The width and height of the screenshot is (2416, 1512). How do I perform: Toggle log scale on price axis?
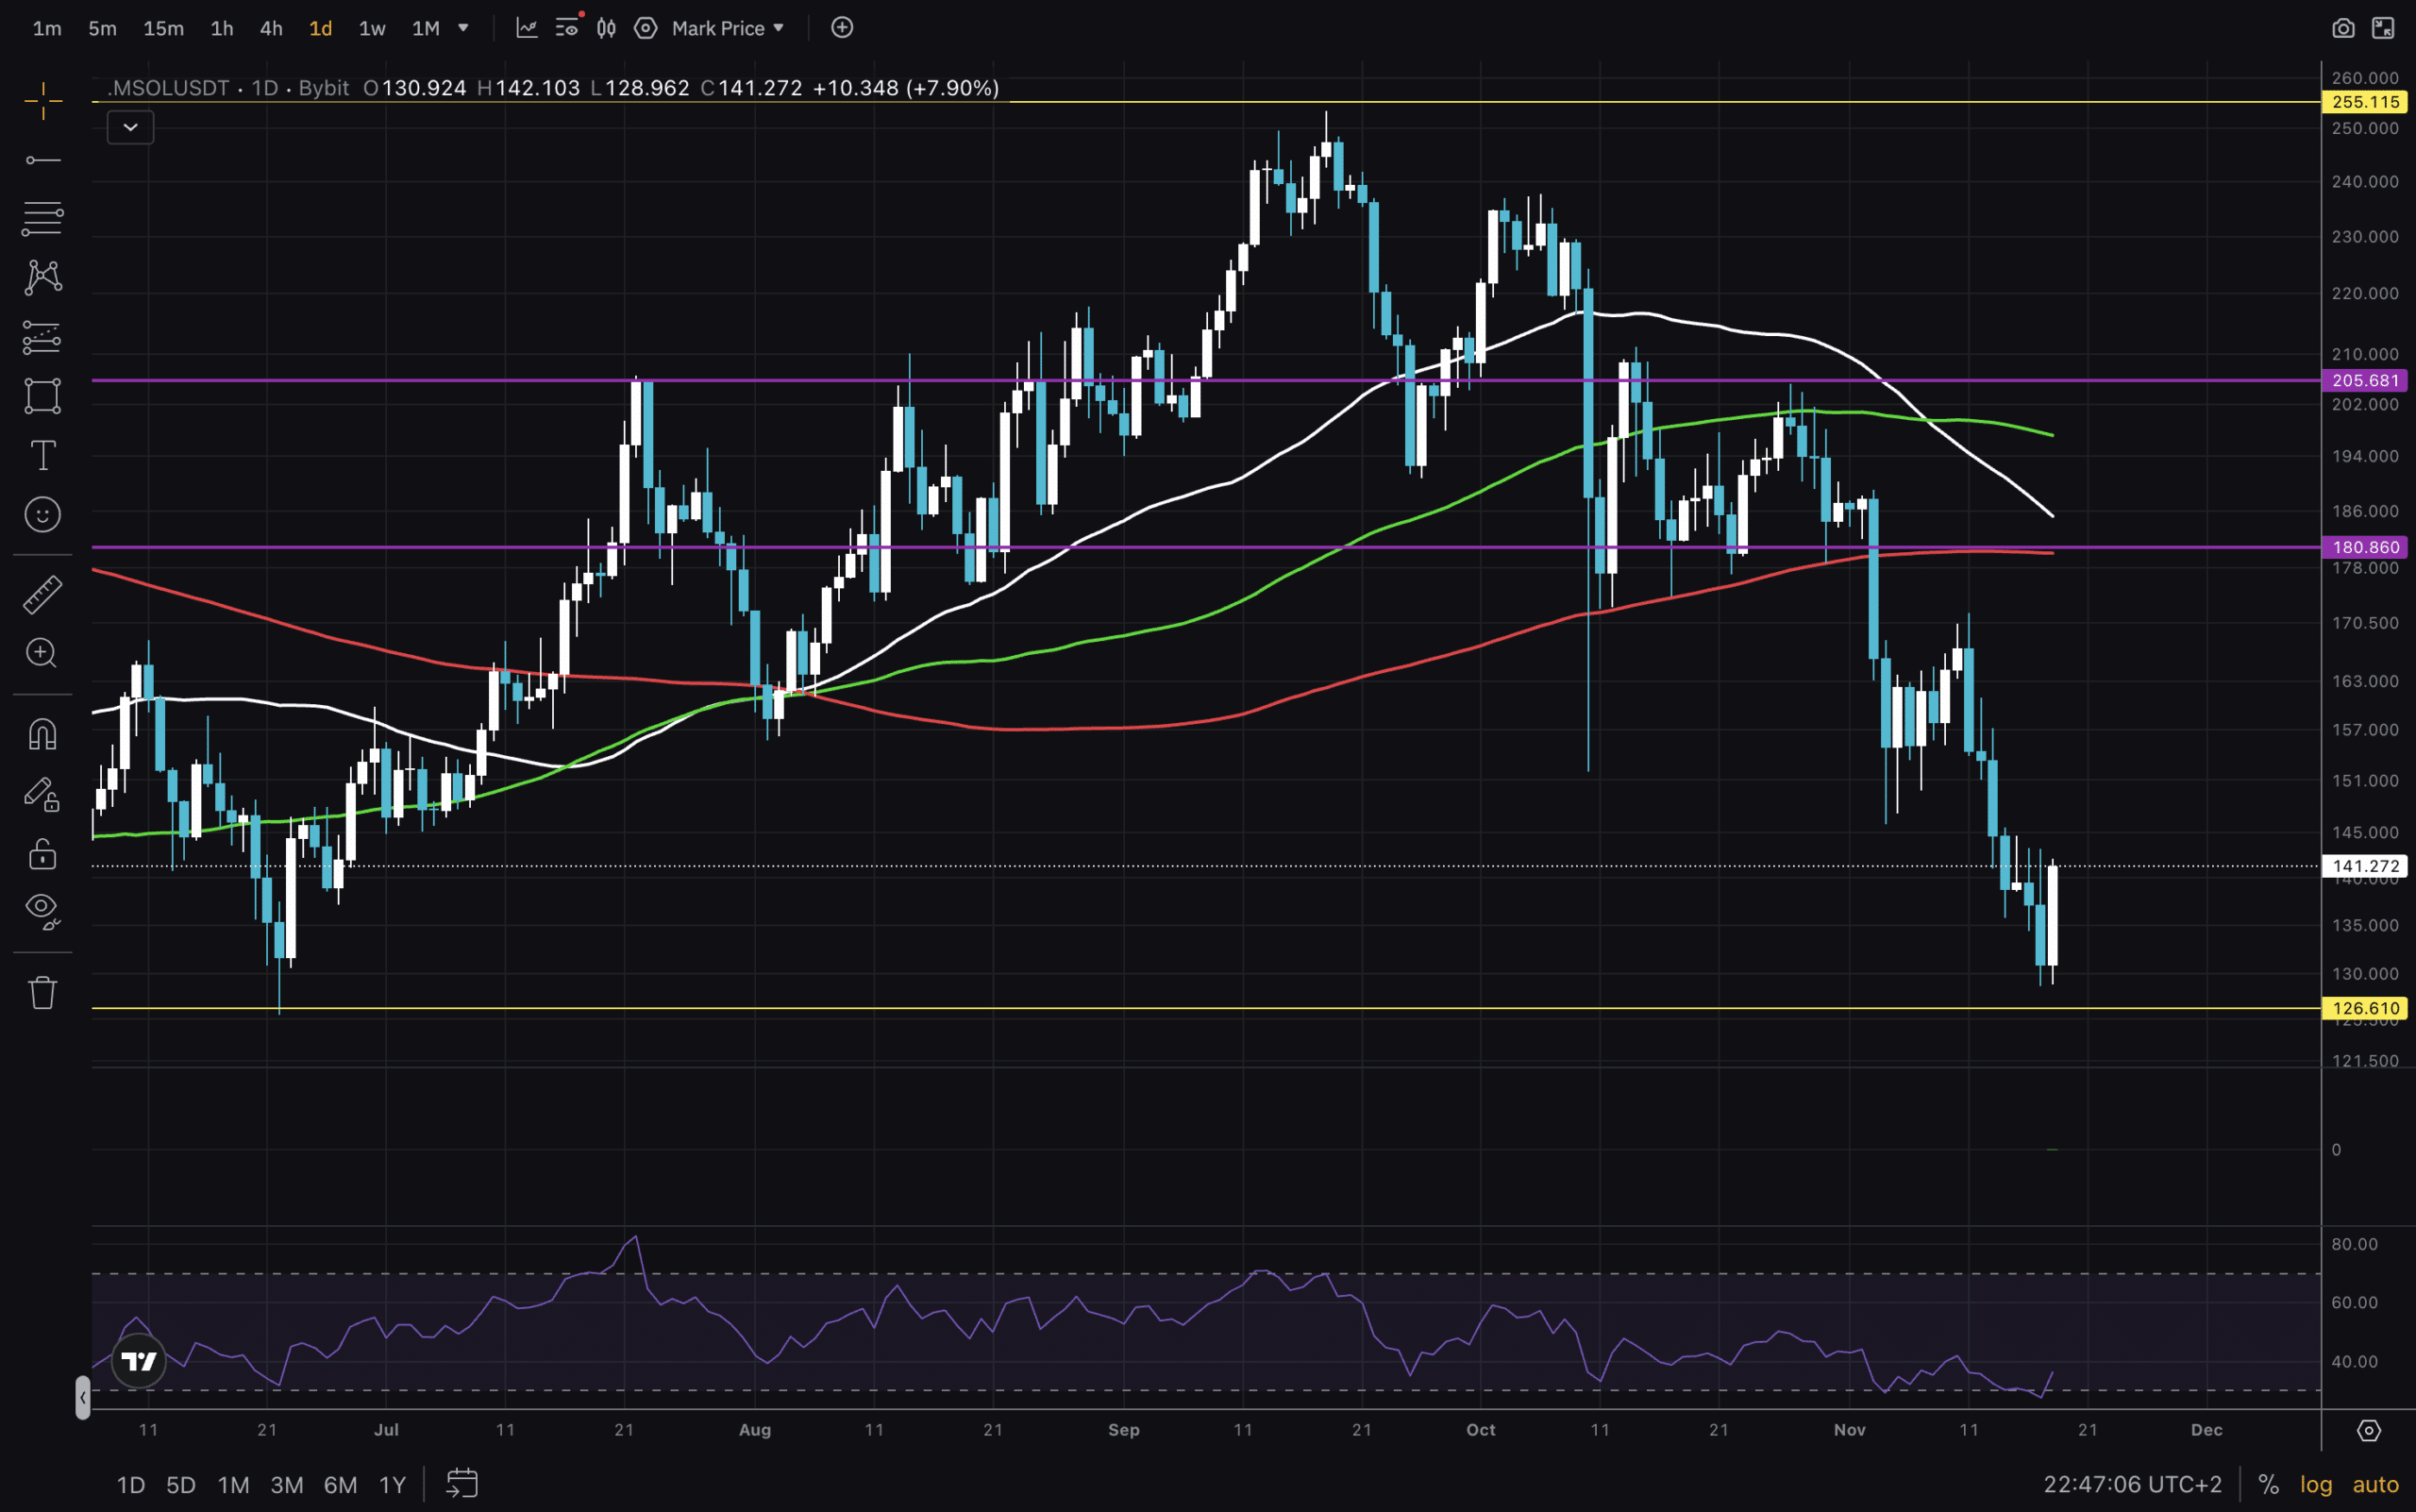click(x=2315, y=1484)
